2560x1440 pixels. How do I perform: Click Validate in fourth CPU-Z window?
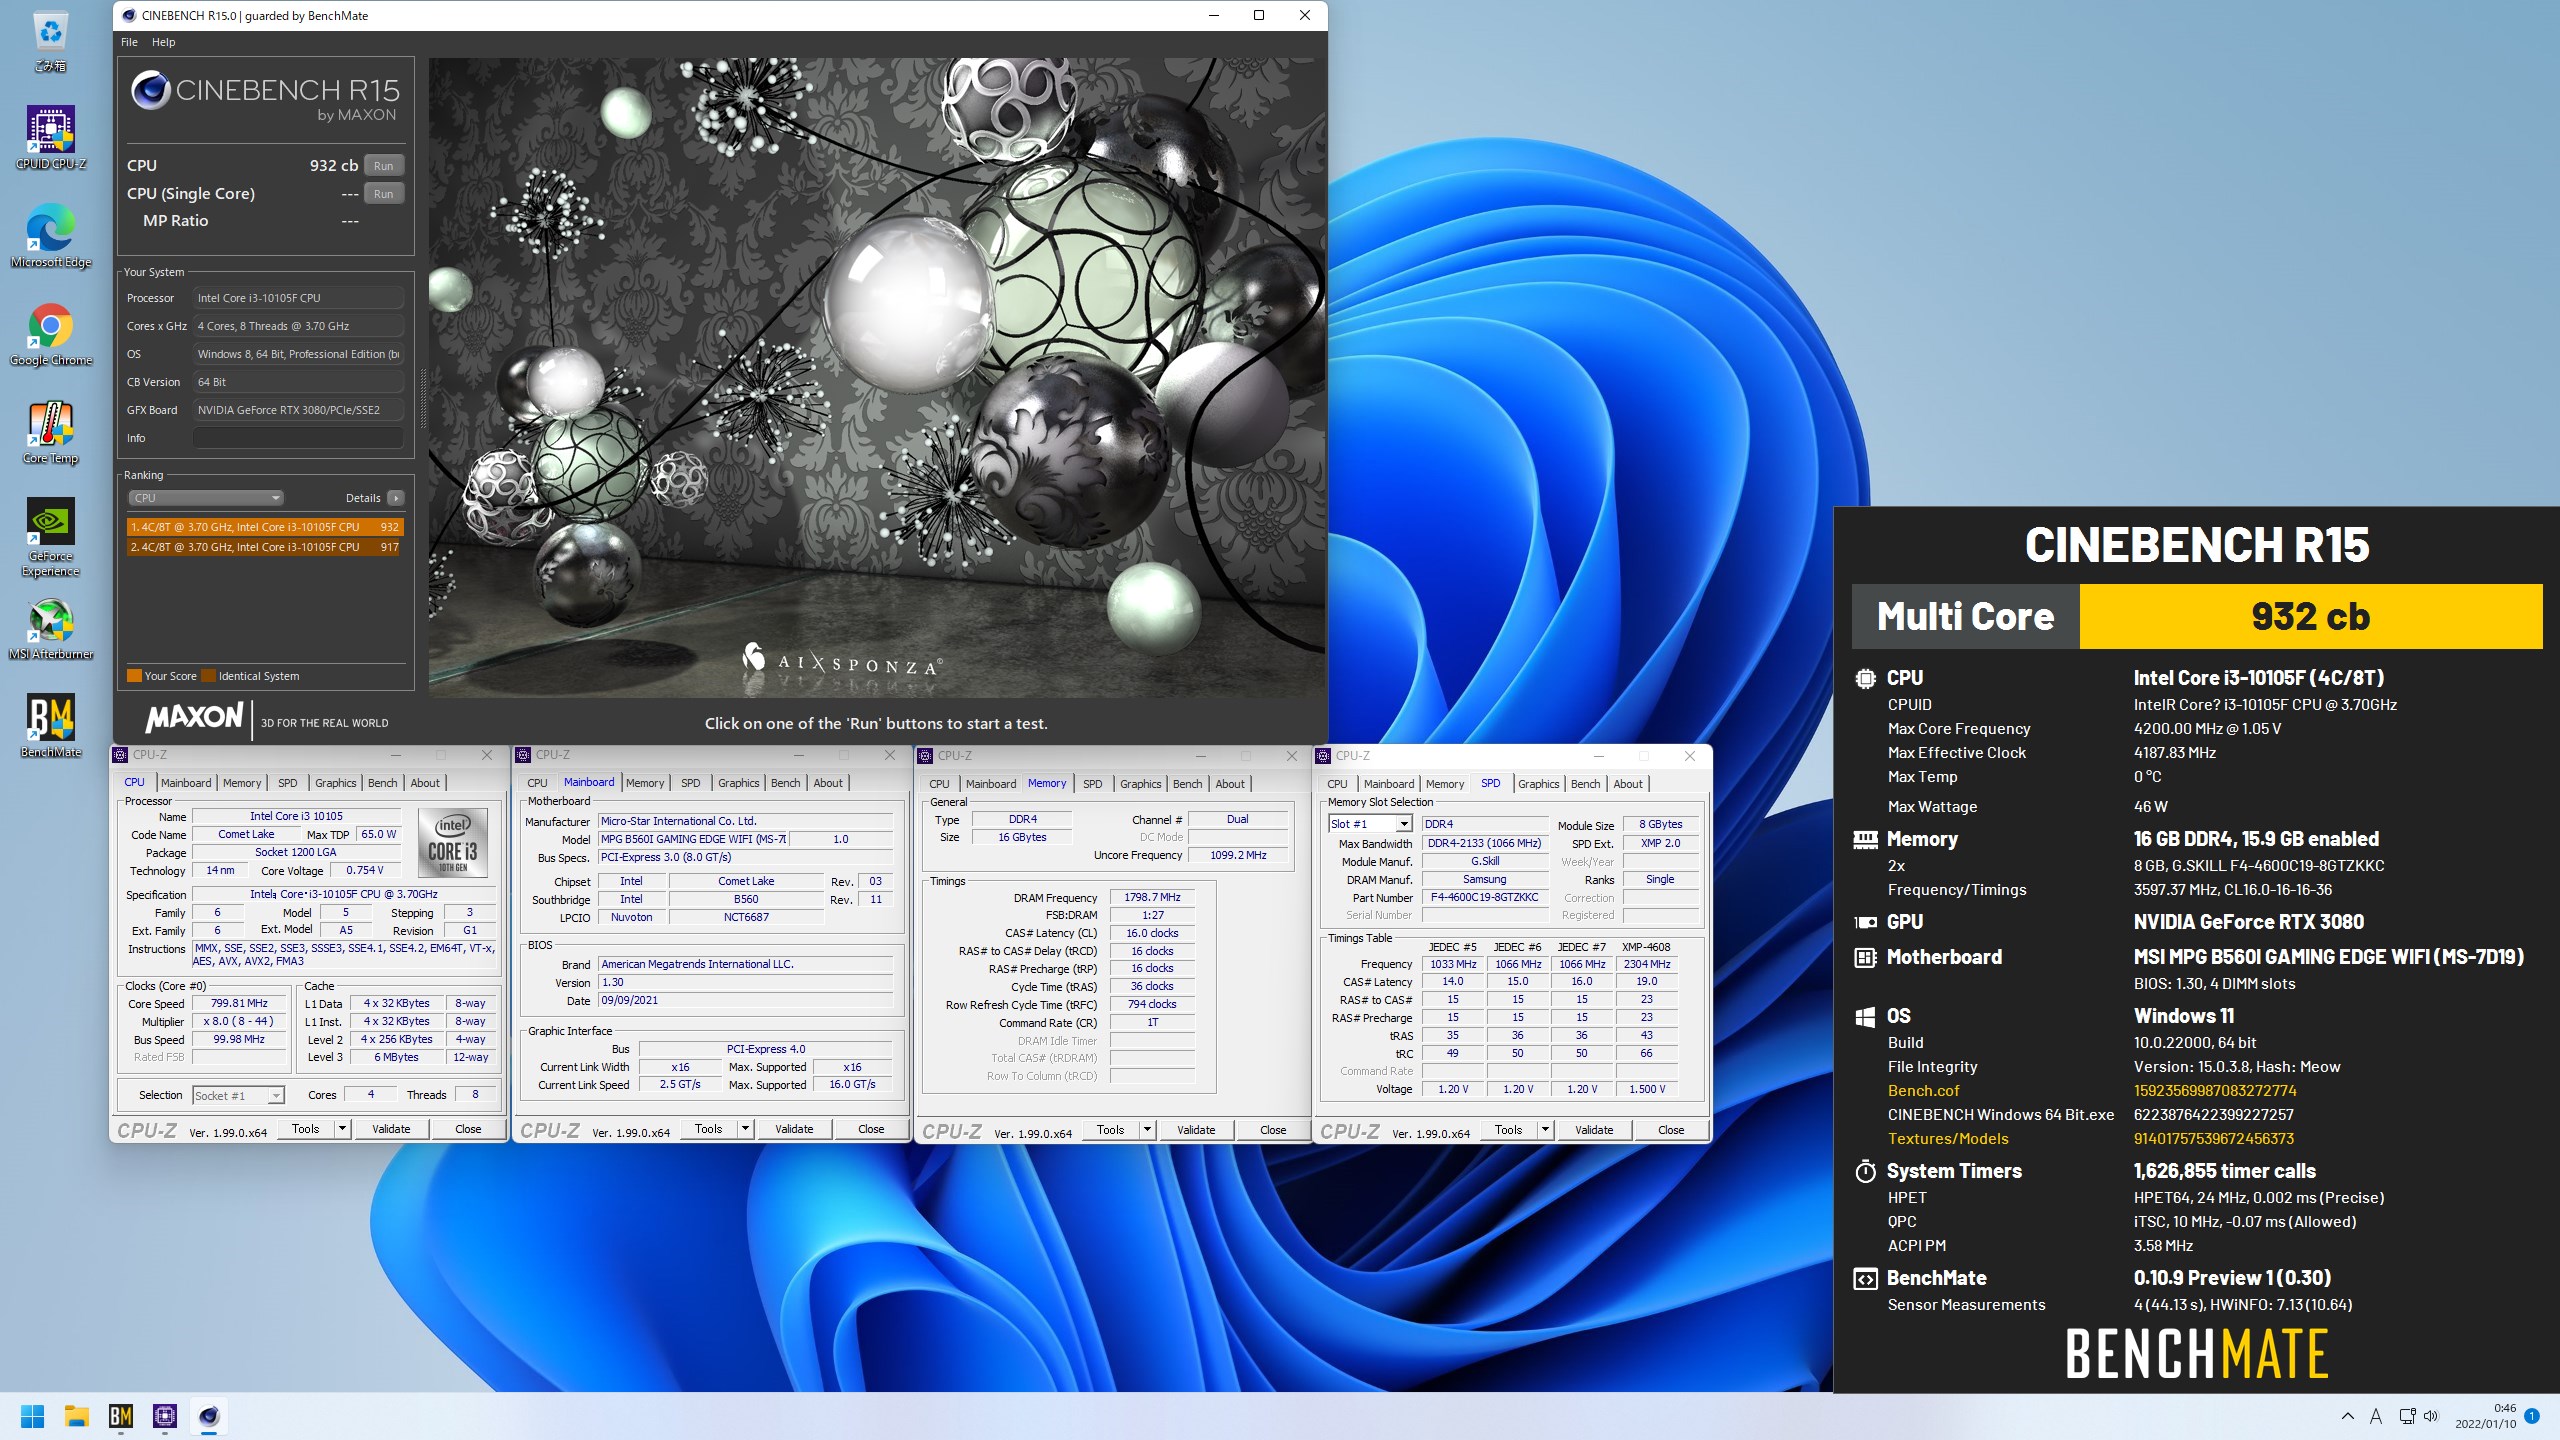1594,1130
